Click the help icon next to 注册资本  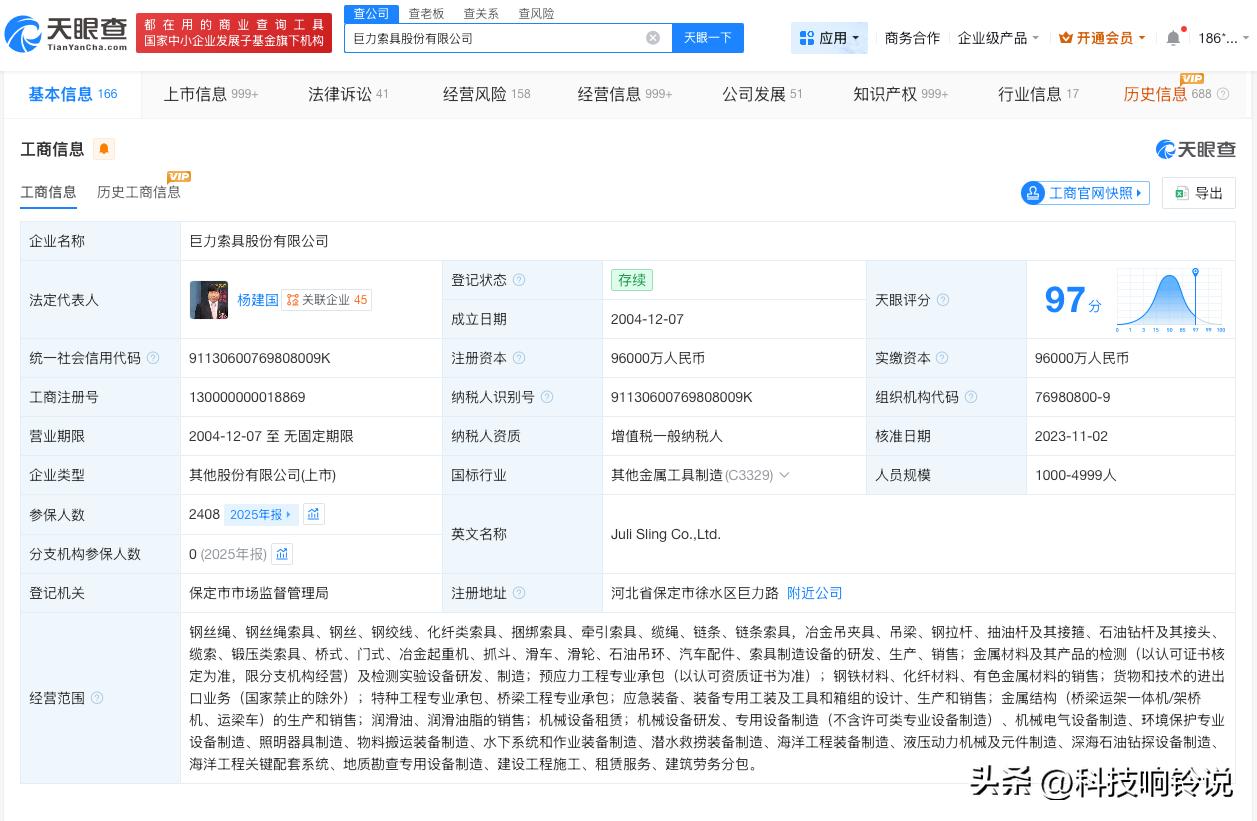tap(519, 358)
